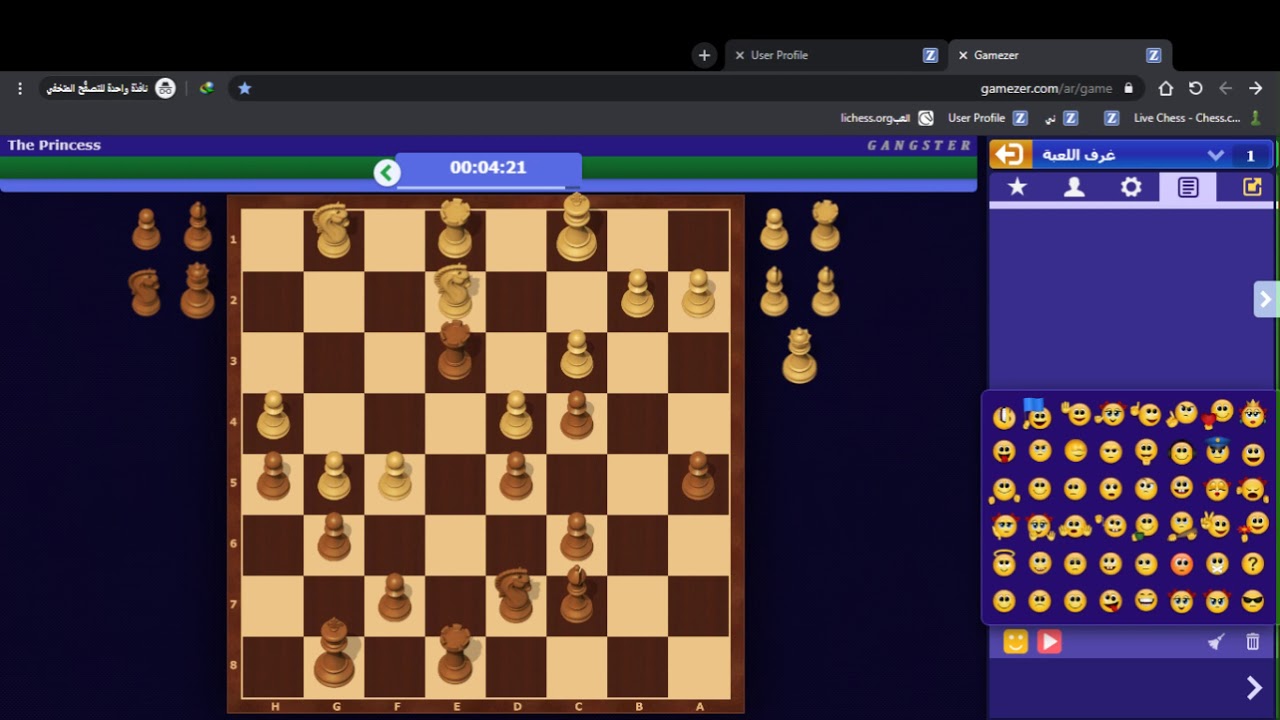Select the white king at the top
Viewport: 1280px width, 720px height.
coord(576,228)
